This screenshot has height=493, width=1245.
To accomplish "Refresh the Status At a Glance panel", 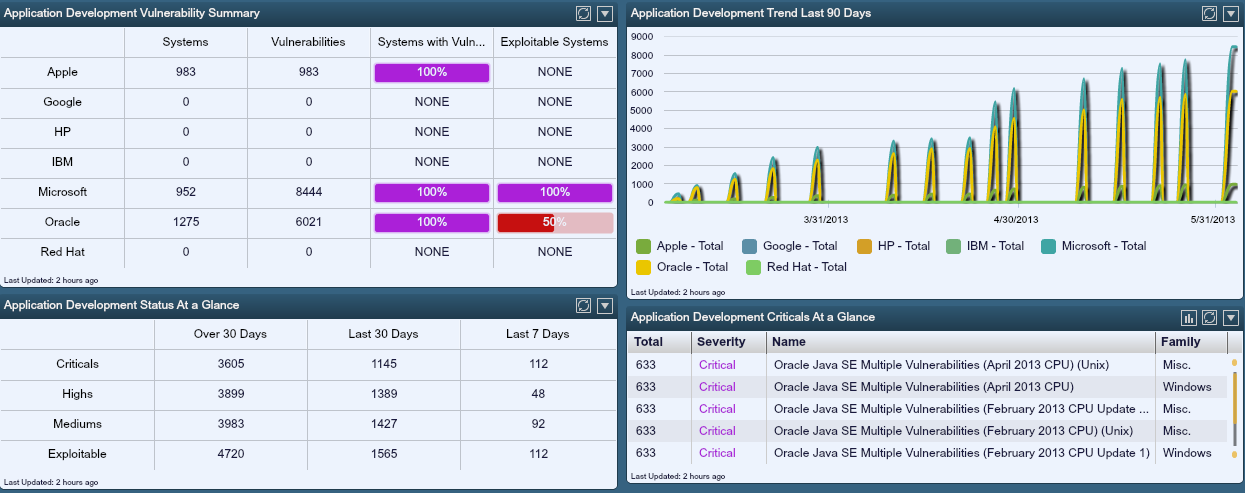I will click(584, 305).
